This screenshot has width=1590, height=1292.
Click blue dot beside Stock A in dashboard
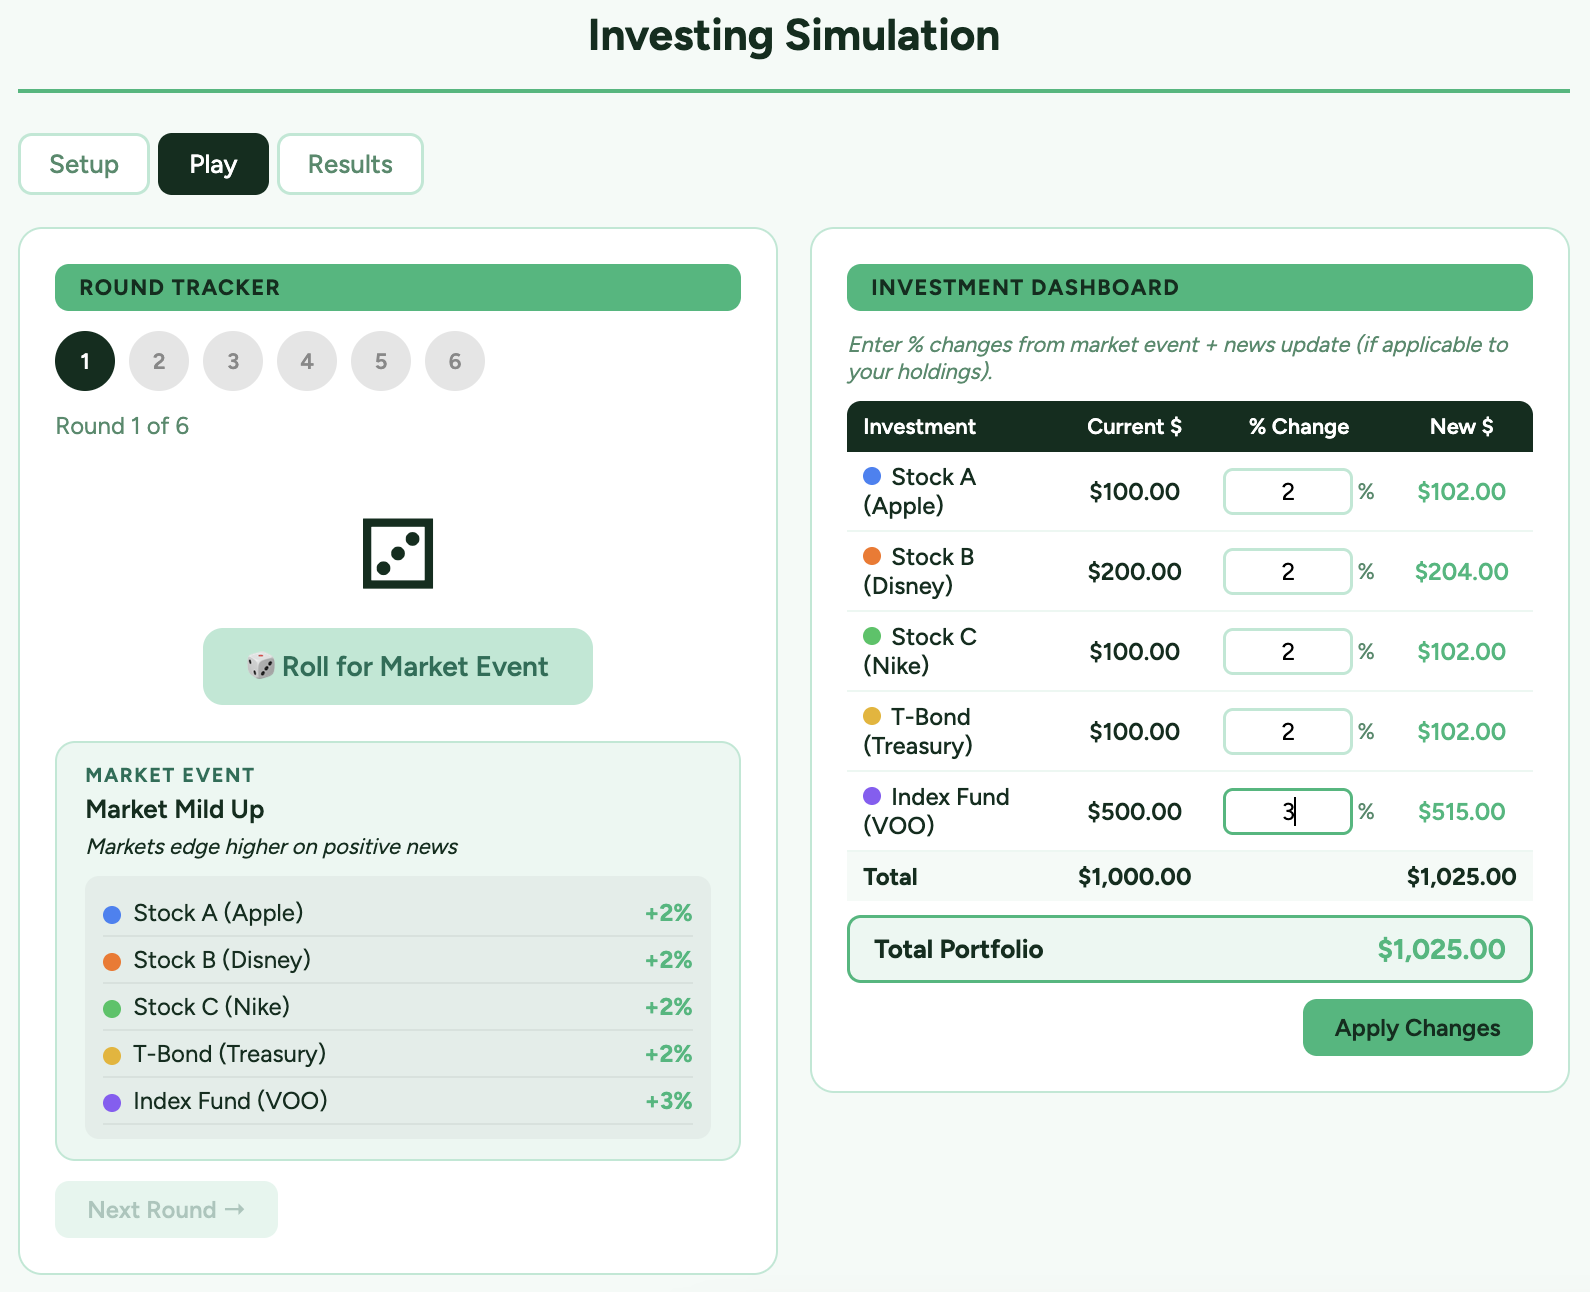click(x=872, y=476)
